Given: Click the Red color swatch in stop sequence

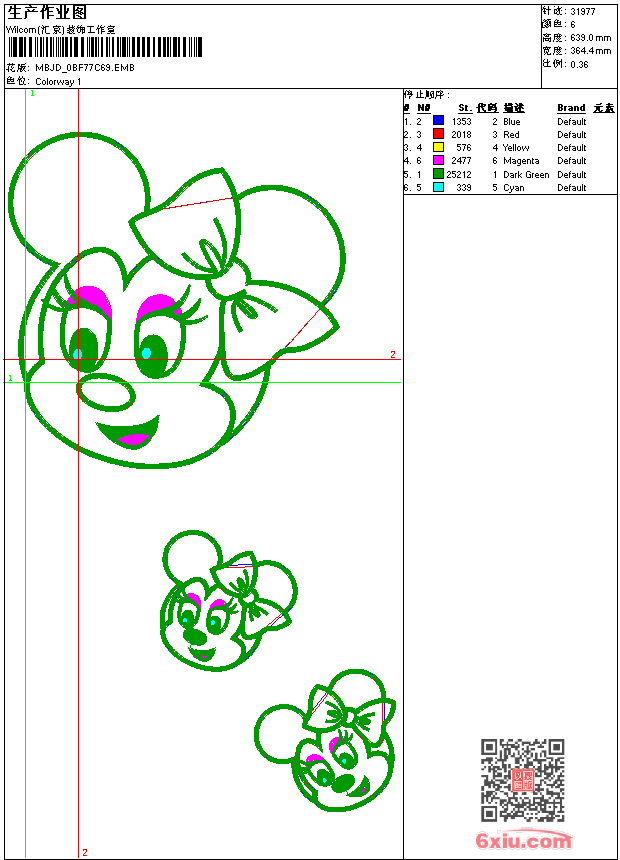Looking at the screenshot, I should coord(438,134).
